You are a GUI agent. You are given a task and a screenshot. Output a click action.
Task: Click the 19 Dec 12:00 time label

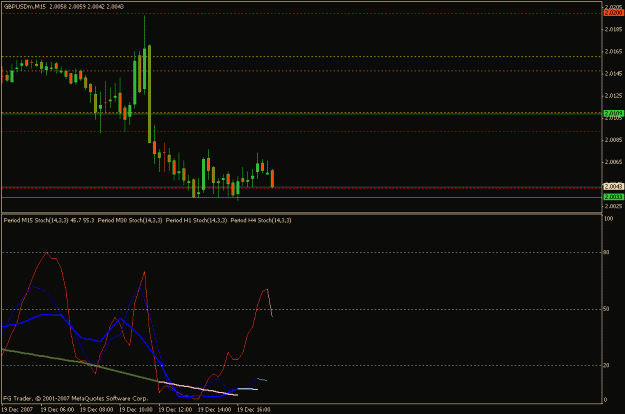175,409
